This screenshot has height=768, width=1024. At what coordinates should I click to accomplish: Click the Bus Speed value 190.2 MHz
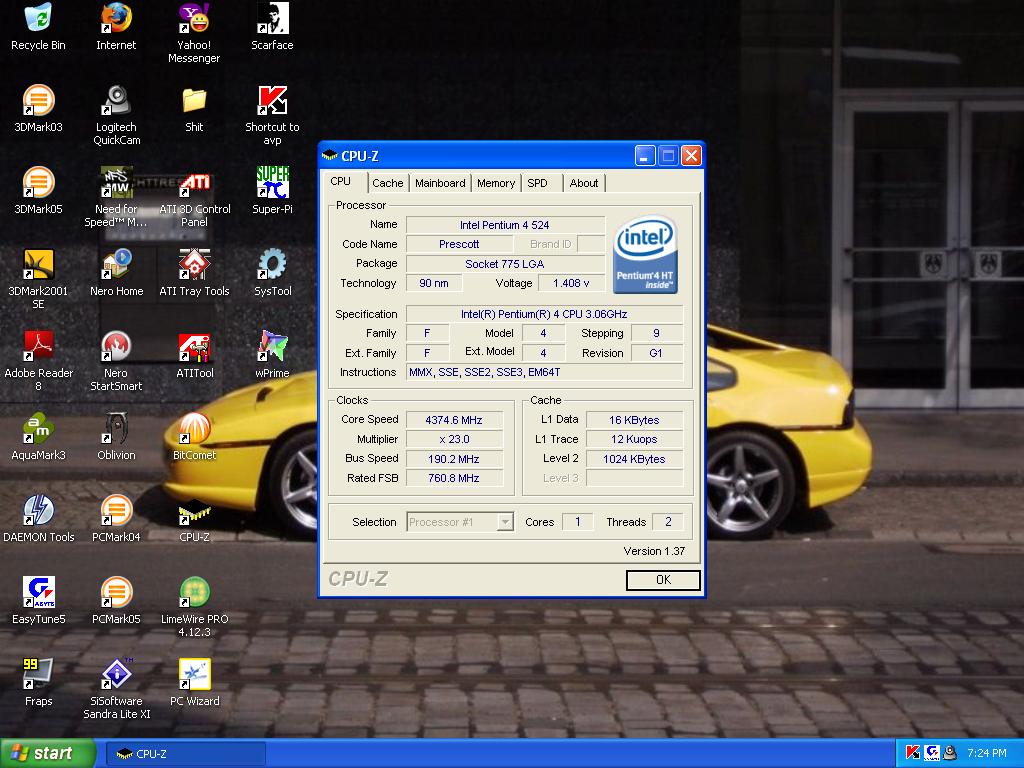tap(454, 459)
